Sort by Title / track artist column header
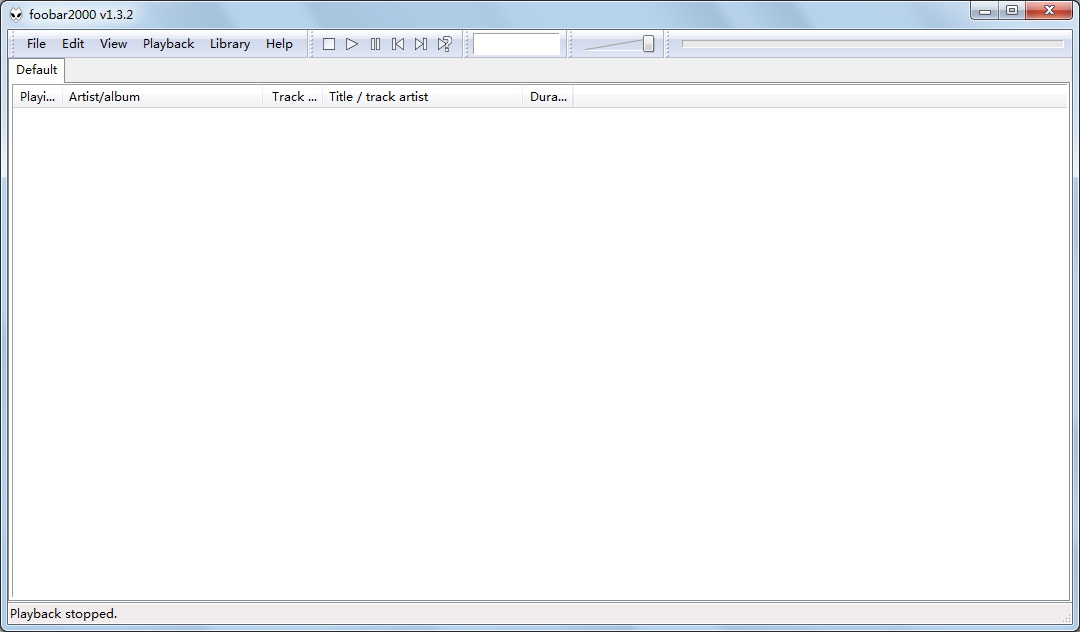The height and width of the screenshot is (632, 1080). 422,97
